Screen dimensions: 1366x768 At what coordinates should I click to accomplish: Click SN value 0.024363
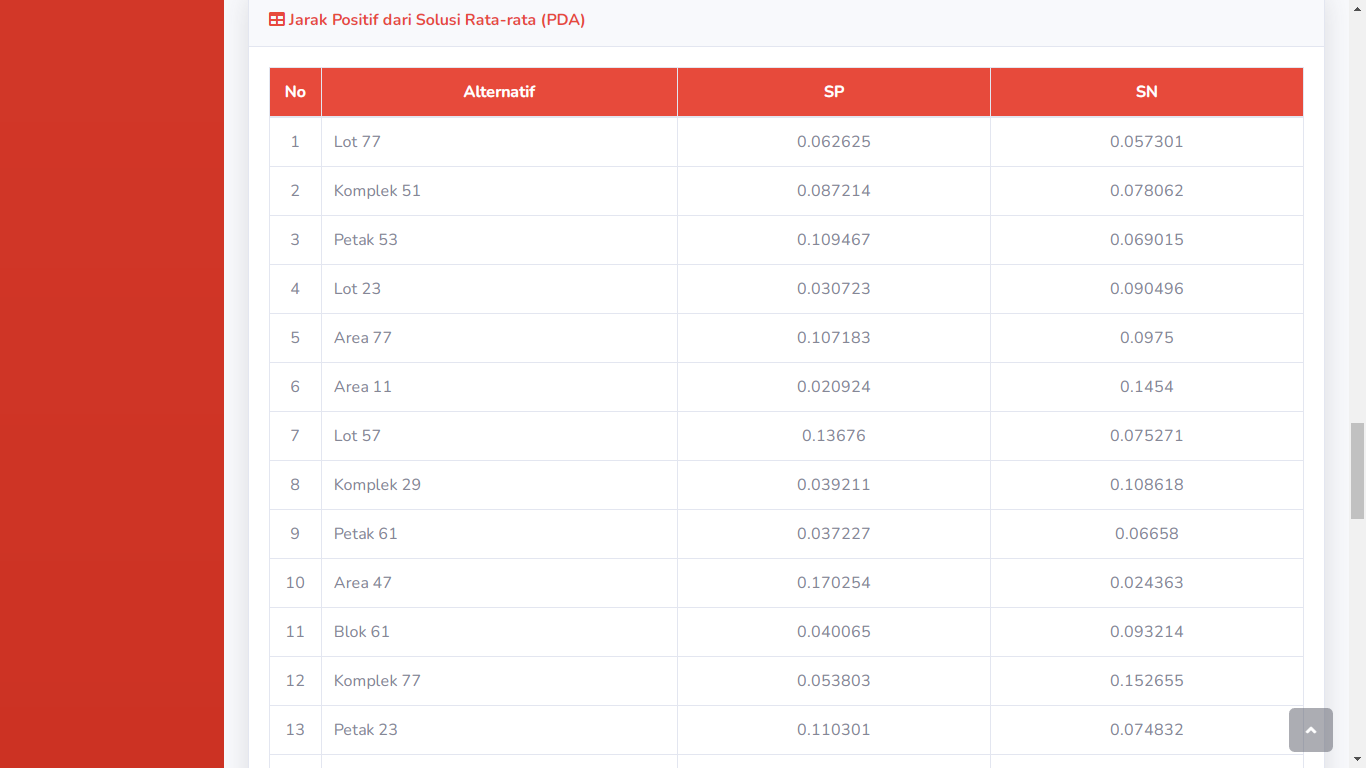[x=1147, y=583]
